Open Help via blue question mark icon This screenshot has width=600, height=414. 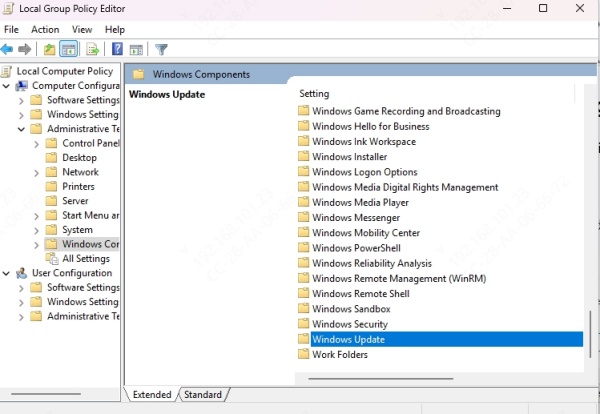point(117,49)
